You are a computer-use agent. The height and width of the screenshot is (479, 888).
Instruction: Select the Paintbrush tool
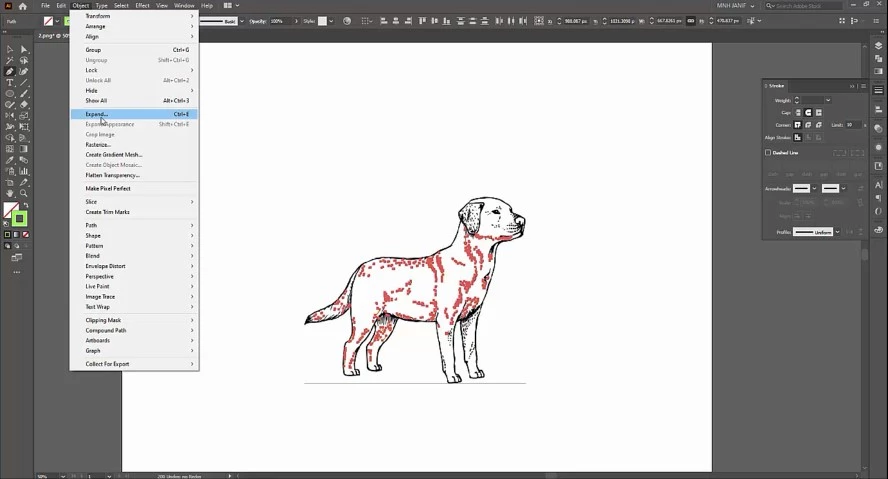pyautogui.click(x=24, y=94)
